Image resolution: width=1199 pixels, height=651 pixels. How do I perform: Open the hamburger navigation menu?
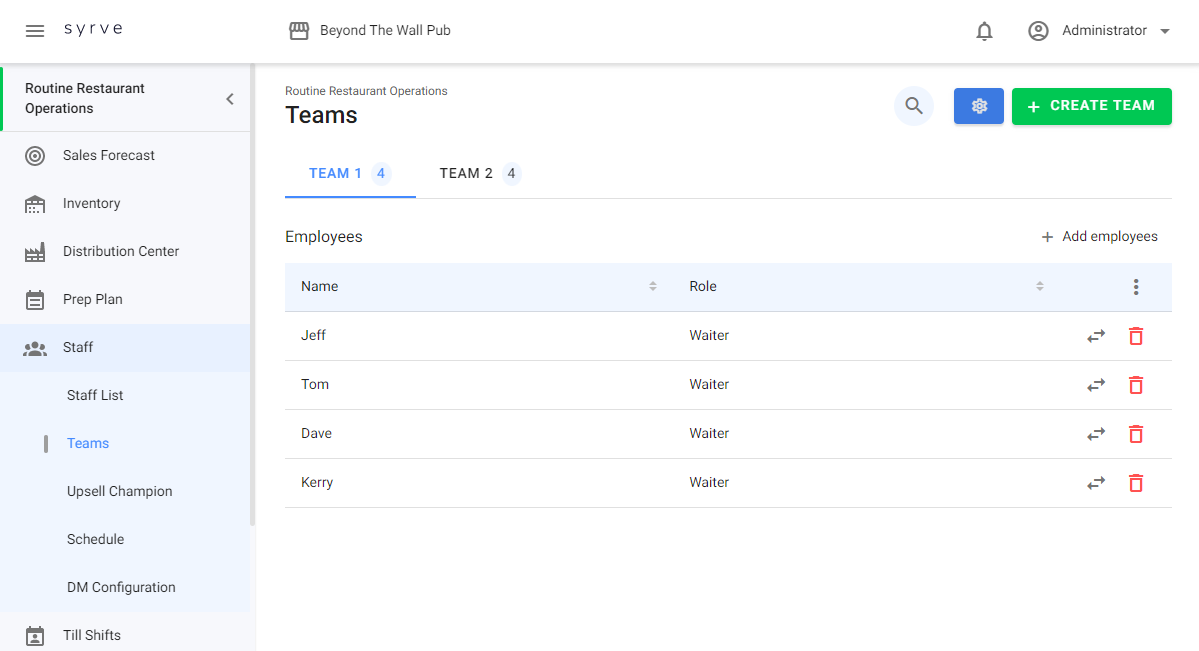click(35, 31)
